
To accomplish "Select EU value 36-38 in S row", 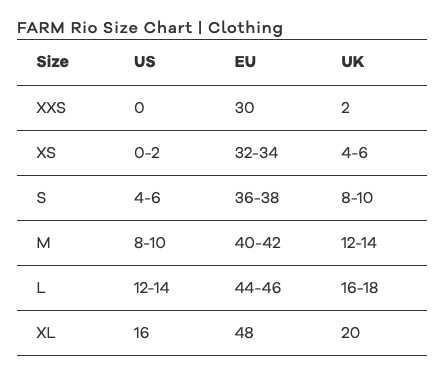I will (257, 198).
